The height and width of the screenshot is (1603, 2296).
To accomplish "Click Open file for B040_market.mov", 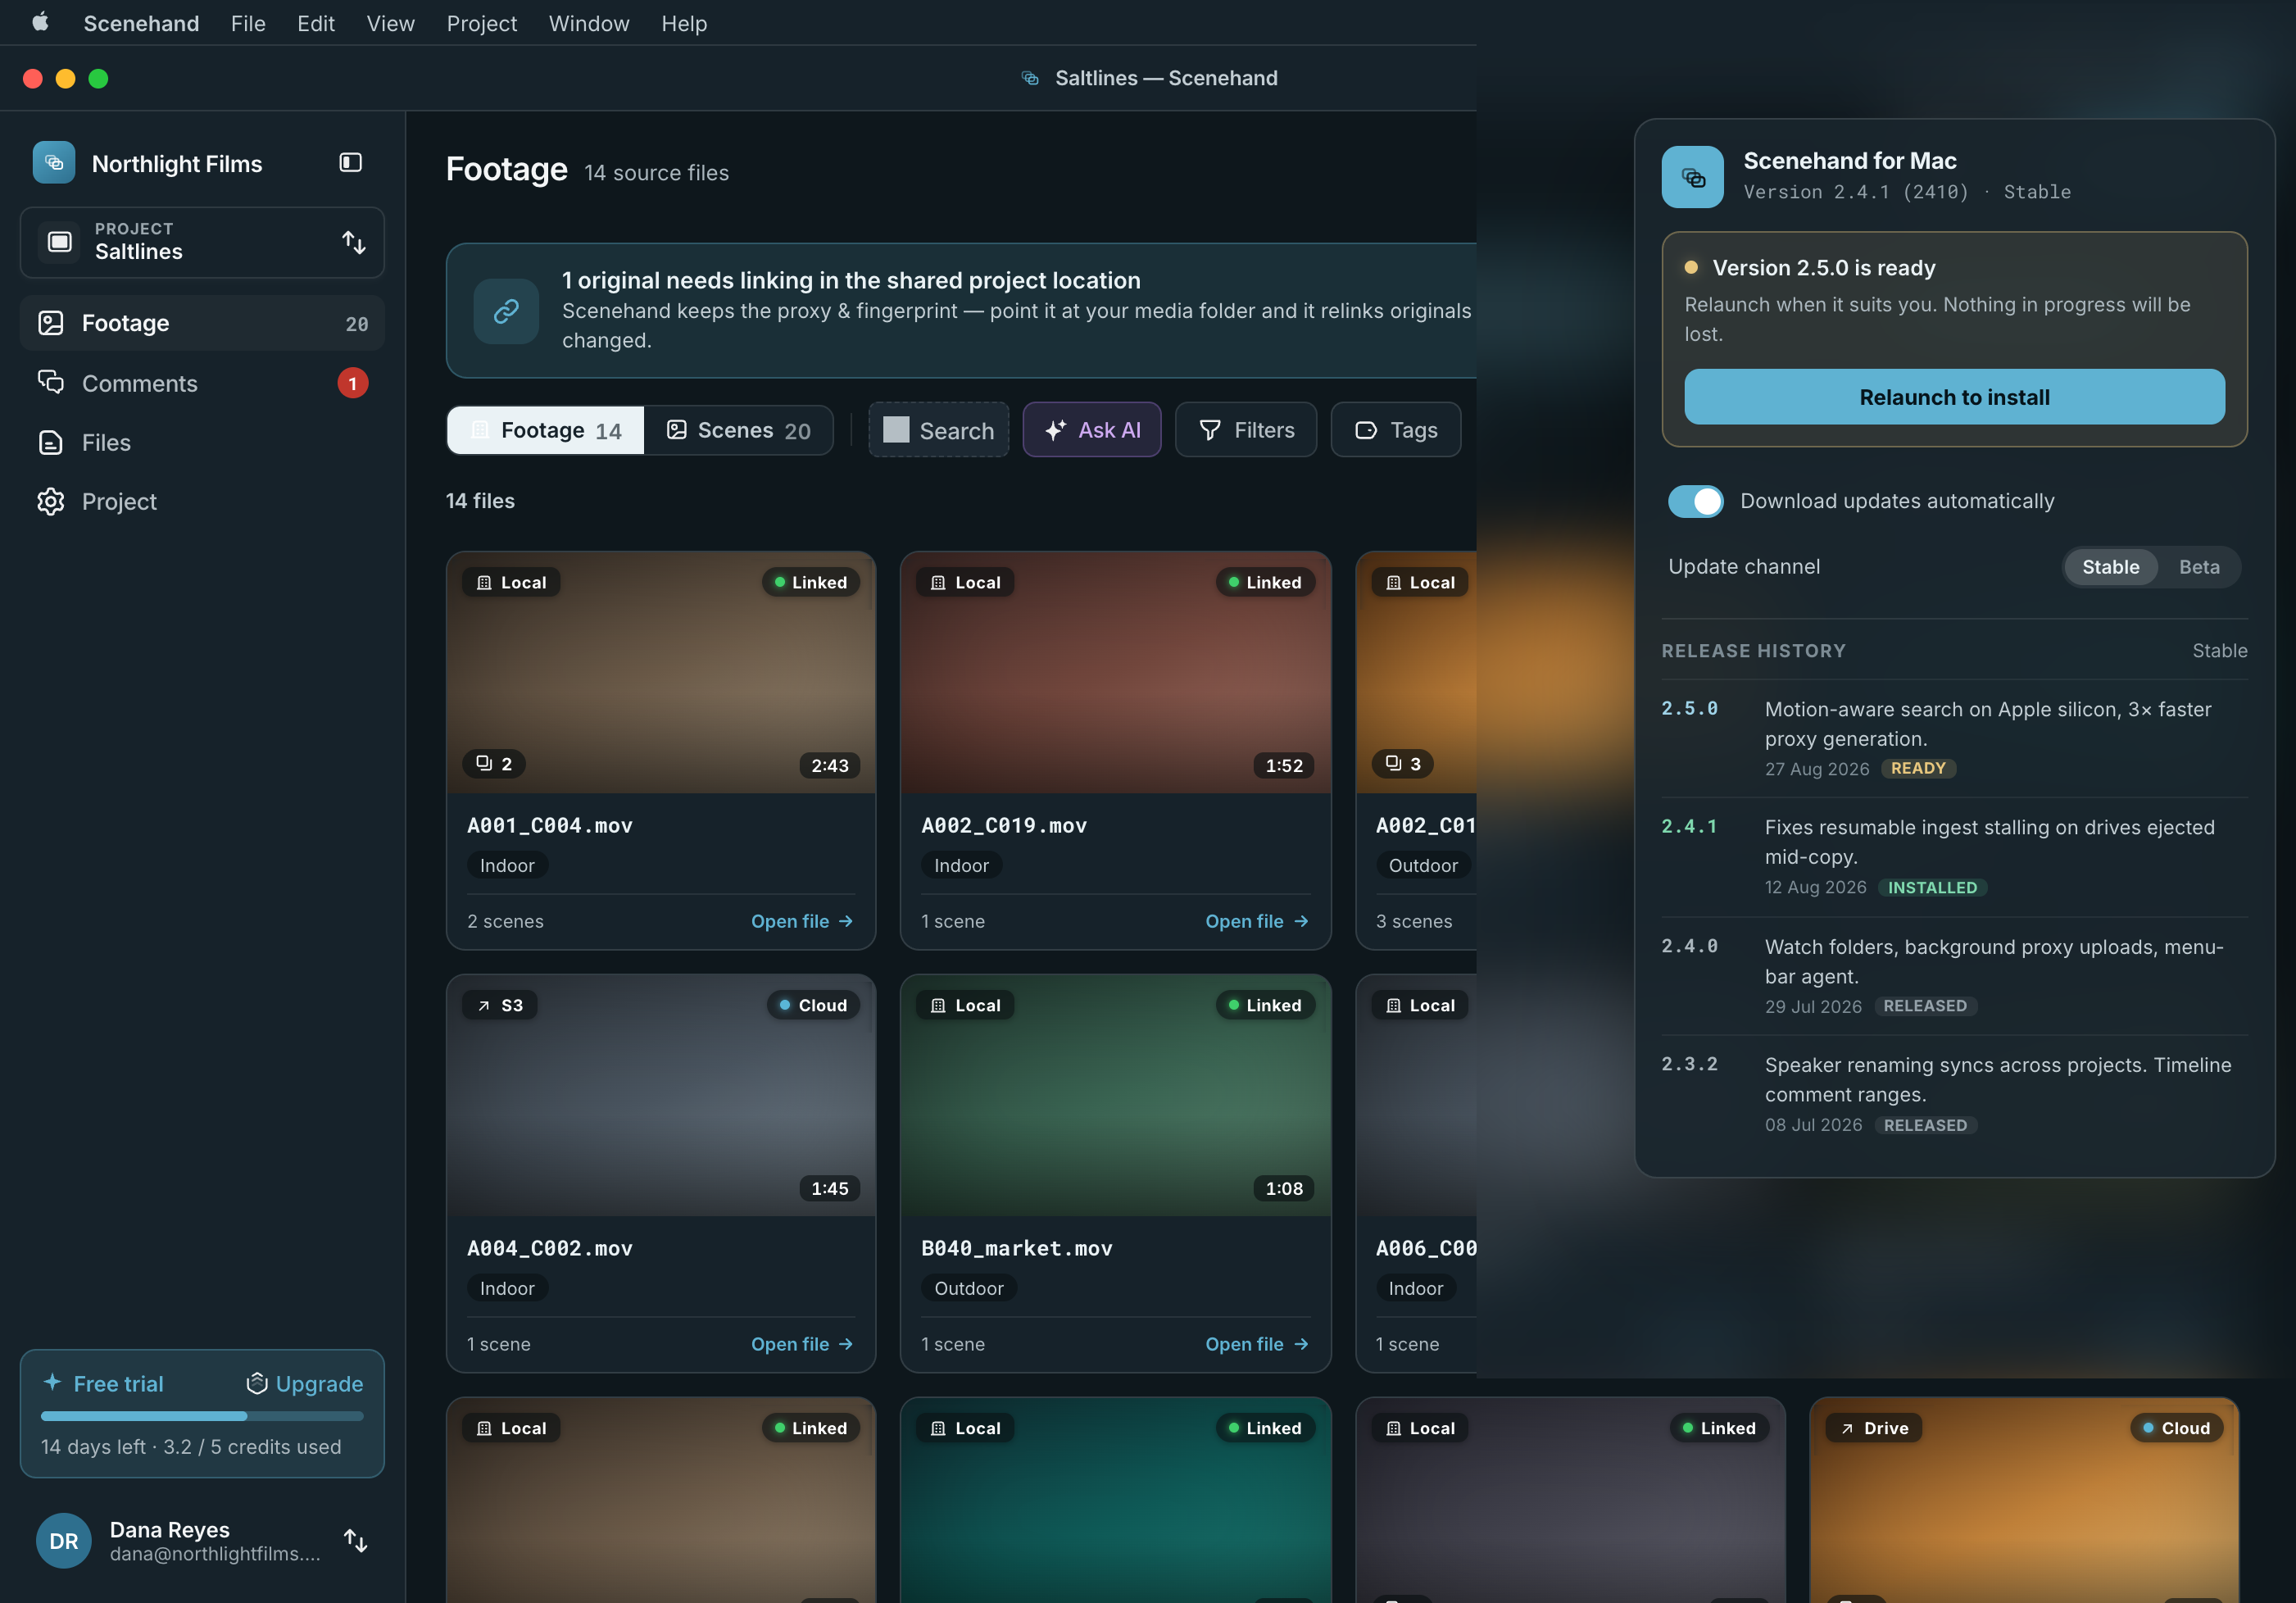I will tap(1256, 1344).
